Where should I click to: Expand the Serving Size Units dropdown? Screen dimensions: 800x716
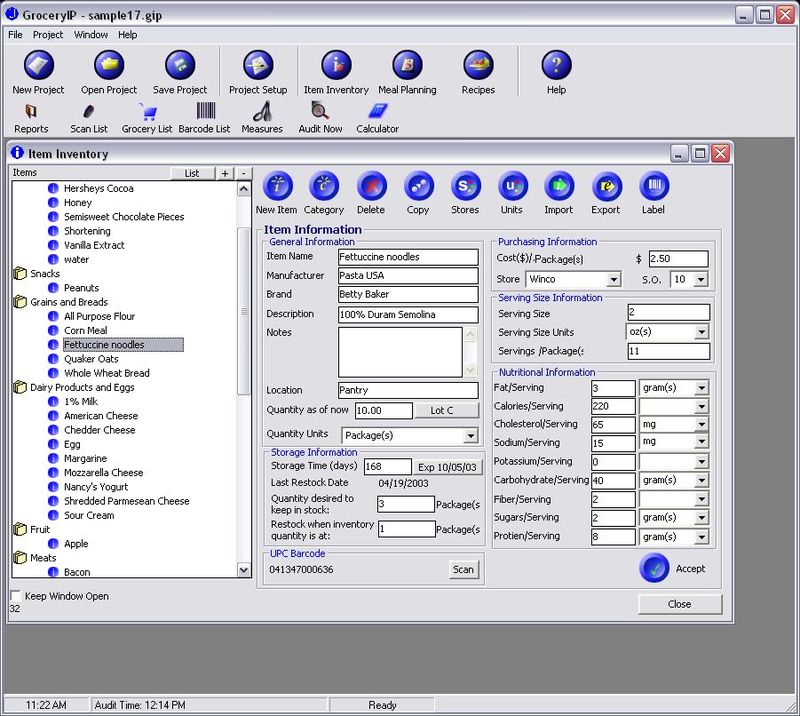coord(702,332)
